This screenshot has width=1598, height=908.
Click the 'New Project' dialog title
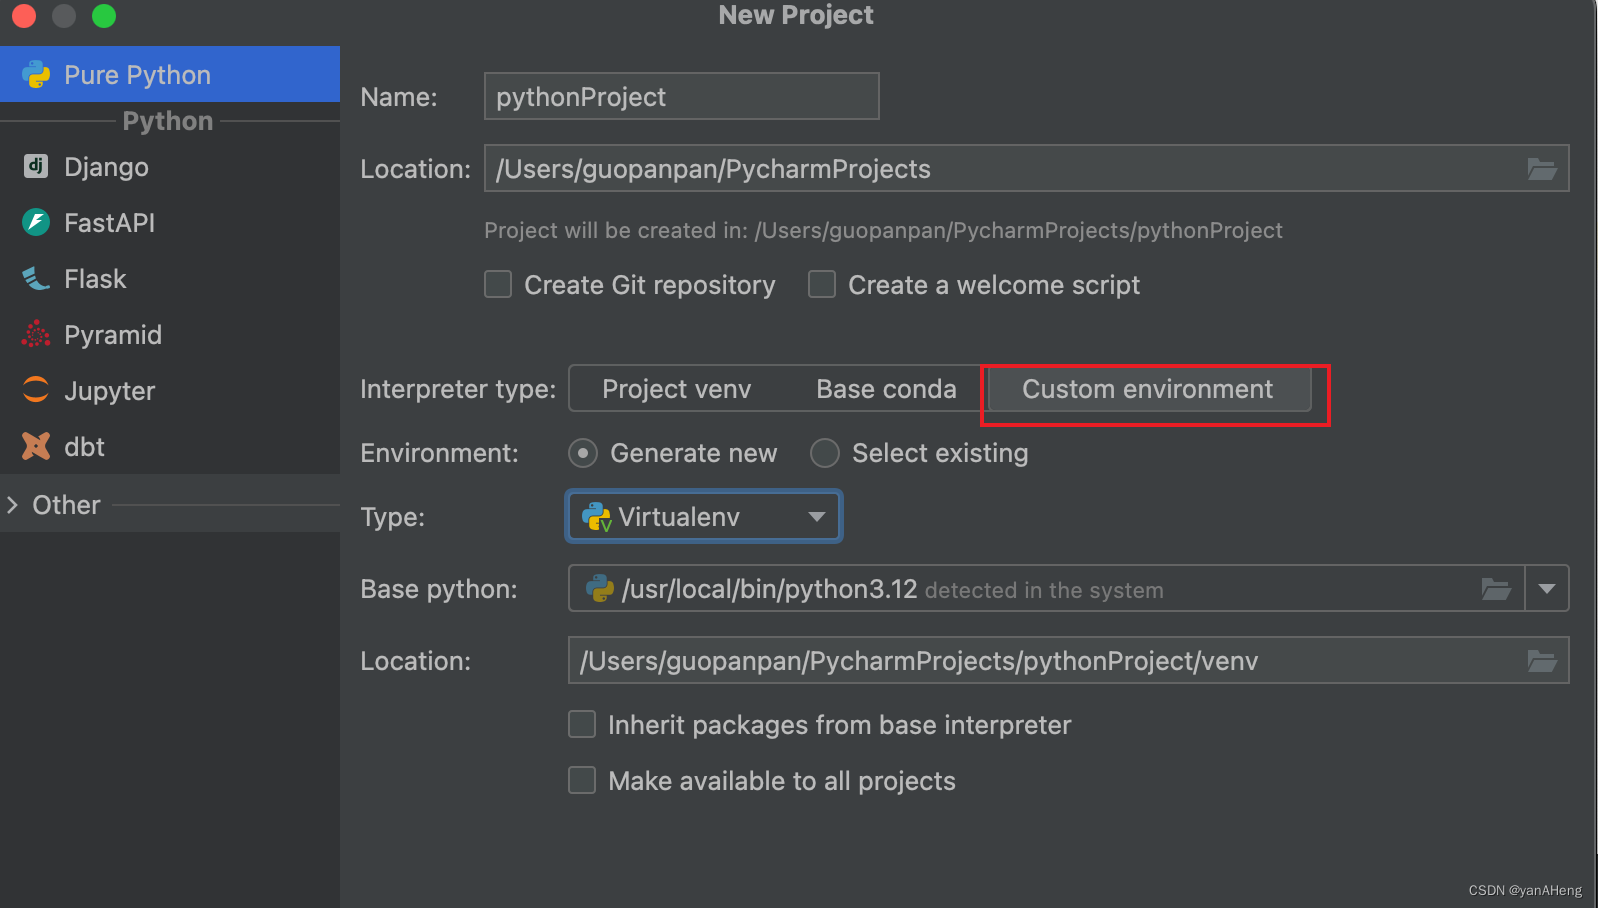tap(796, 15)
